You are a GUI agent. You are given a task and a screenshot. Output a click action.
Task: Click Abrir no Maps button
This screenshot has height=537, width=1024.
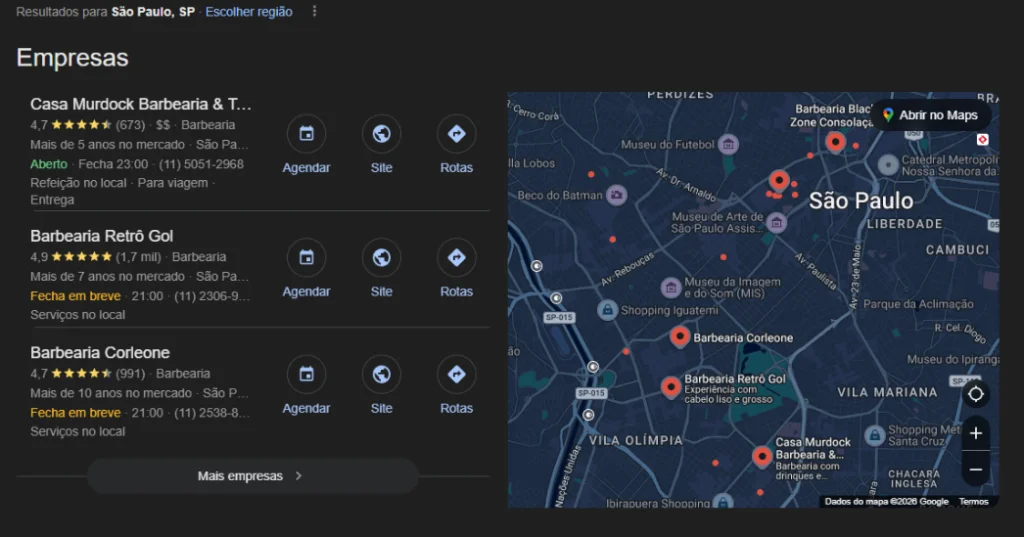(x=931, y=115)
